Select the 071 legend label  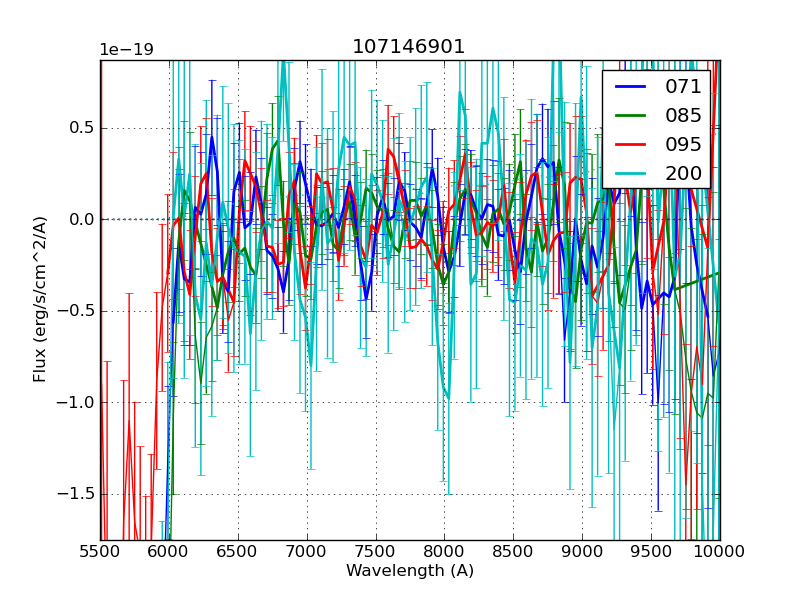[x=683, y=86]
